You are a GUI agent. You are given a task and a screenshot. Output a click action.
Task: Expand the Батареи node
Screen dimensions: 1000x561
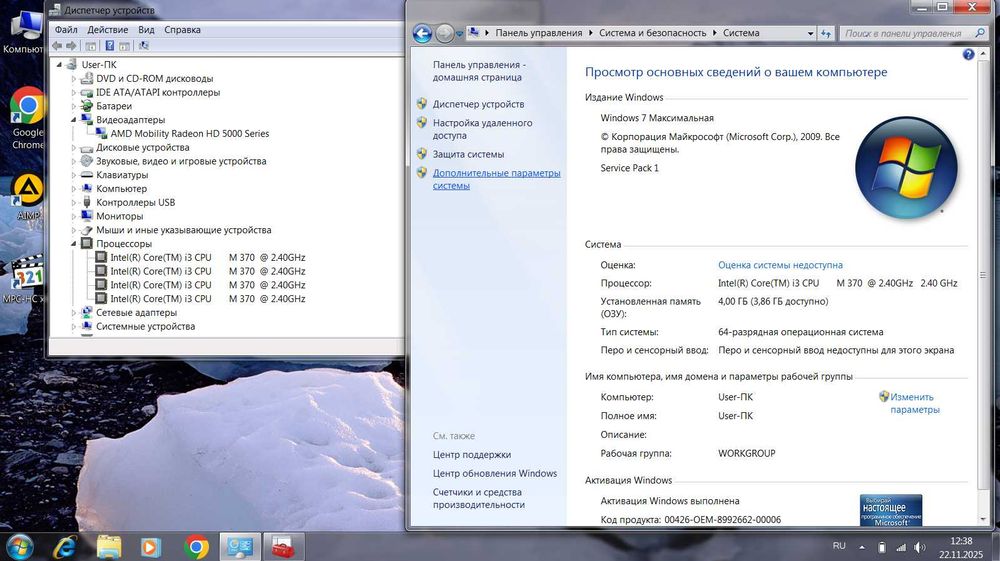[x=73, y=106]
